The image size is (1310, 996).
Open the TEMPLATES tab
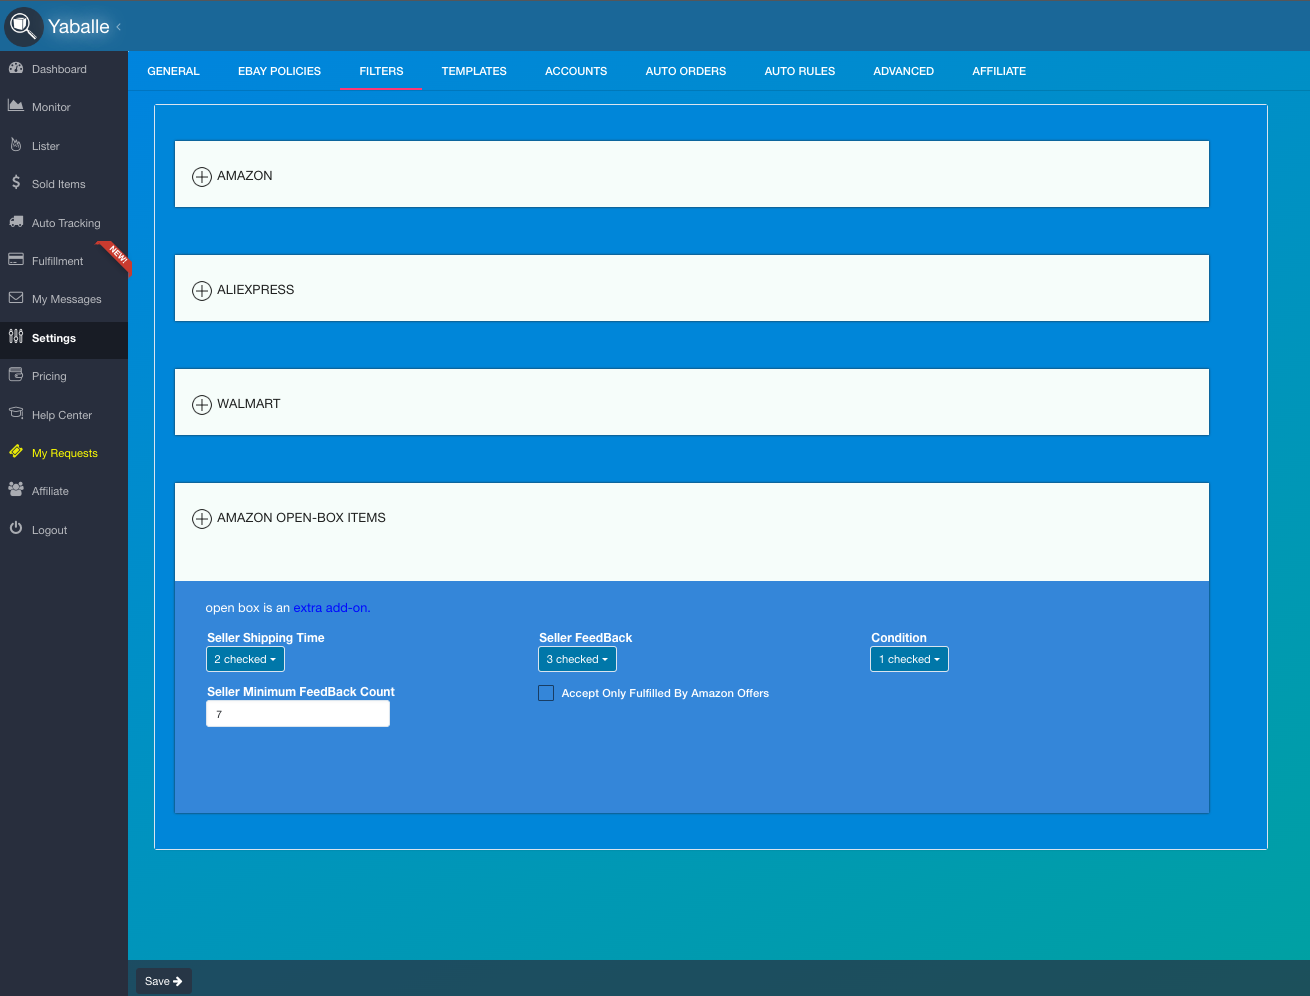click(474, 71)
